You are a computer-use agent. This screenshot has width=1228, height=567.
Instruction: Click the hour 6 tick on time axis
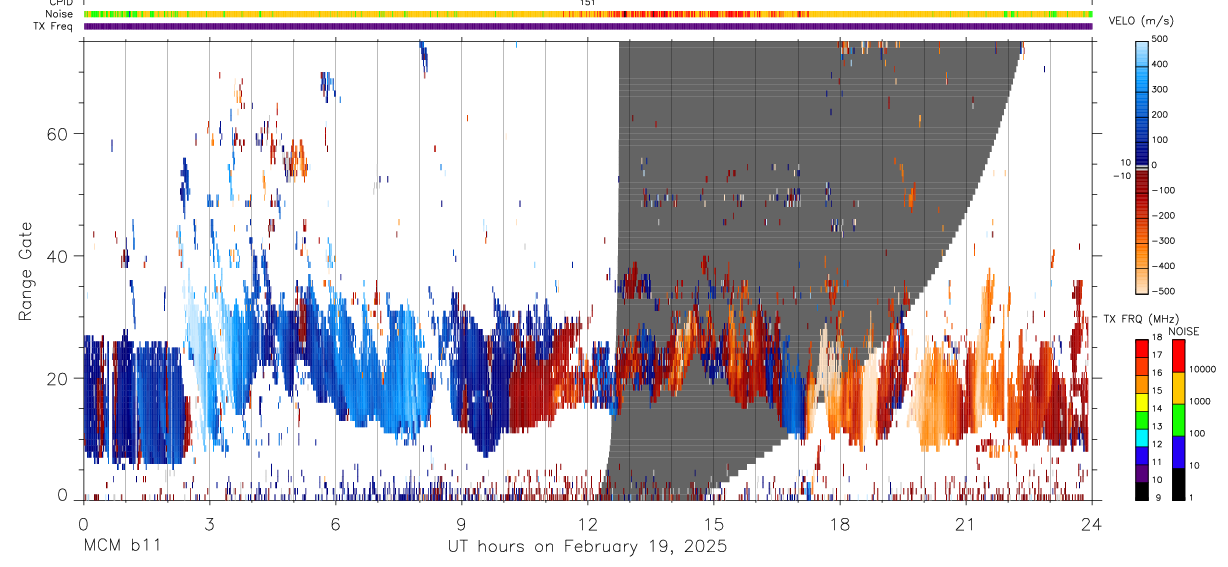[x=336, y=523]
